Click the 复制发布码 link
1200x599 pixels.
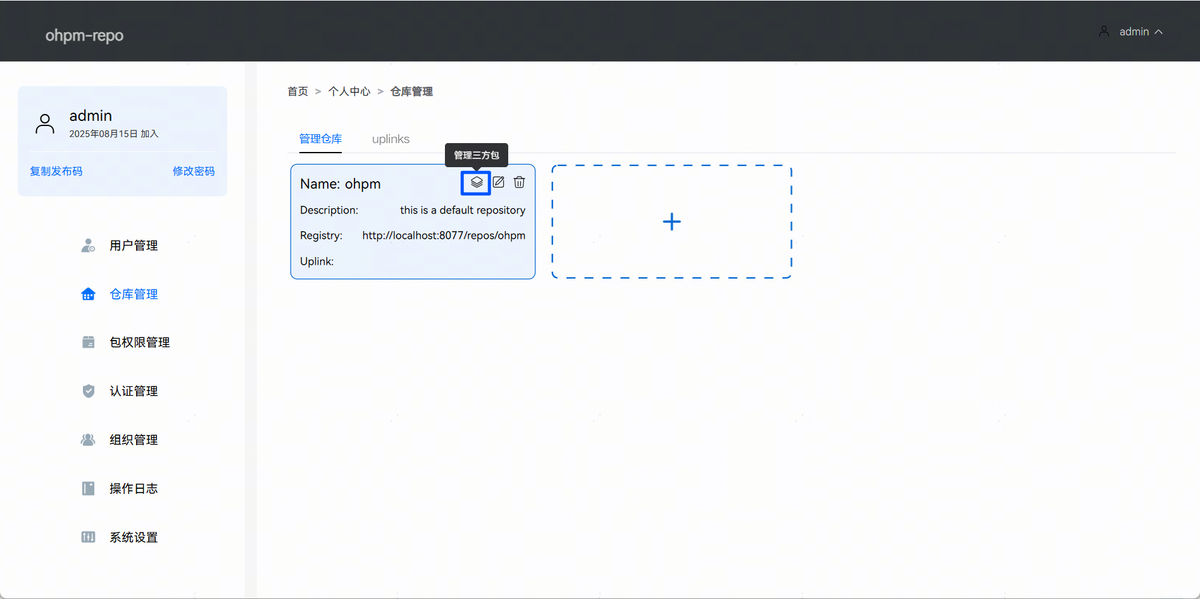point(56,171)
